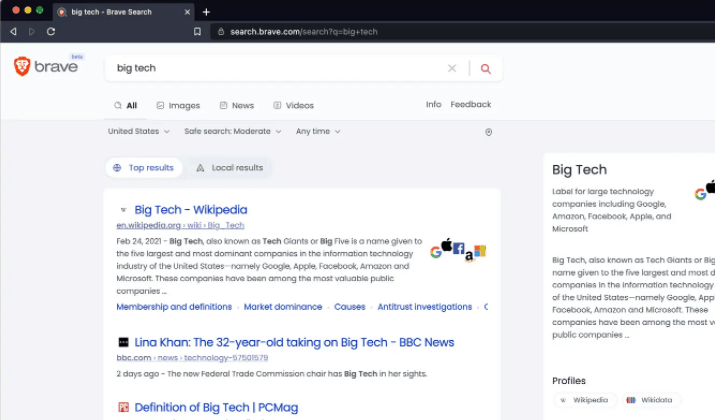Click the Google logo image in the Big Tech panel
715x420 pixels.
click(x=700, y=194)
